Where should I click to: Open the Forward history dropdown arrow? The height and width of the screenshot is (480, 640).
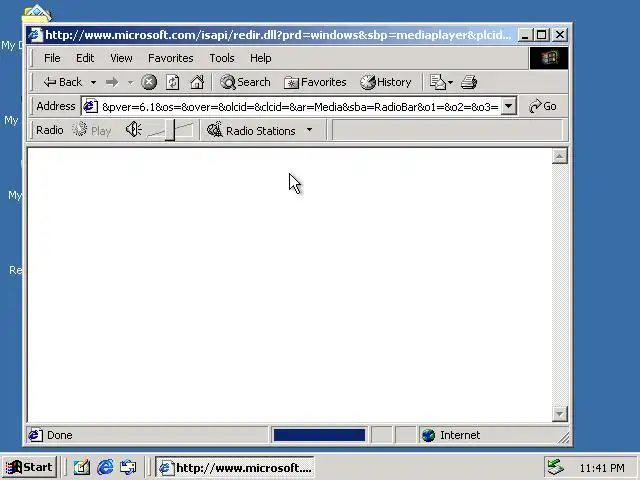pyautogui.click(x=130, y=82)
